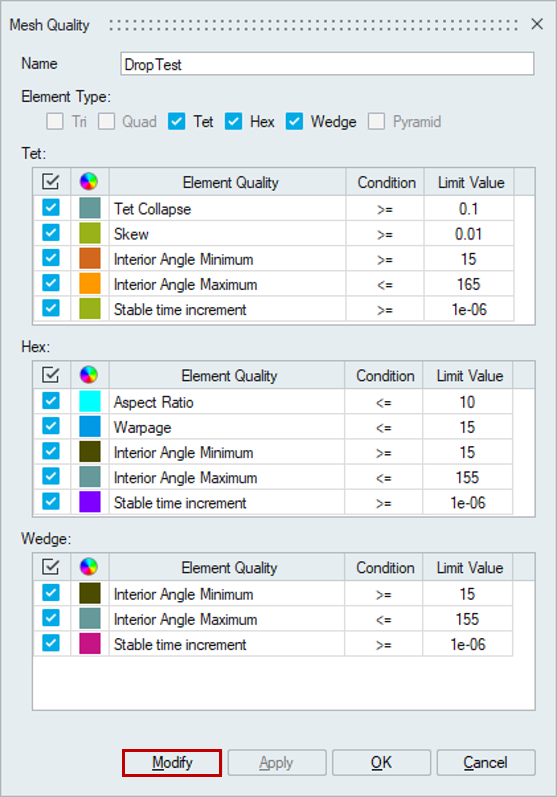
Task: Click the color wheel icon in Wedge table header
Action: click(x=89, y=567)
